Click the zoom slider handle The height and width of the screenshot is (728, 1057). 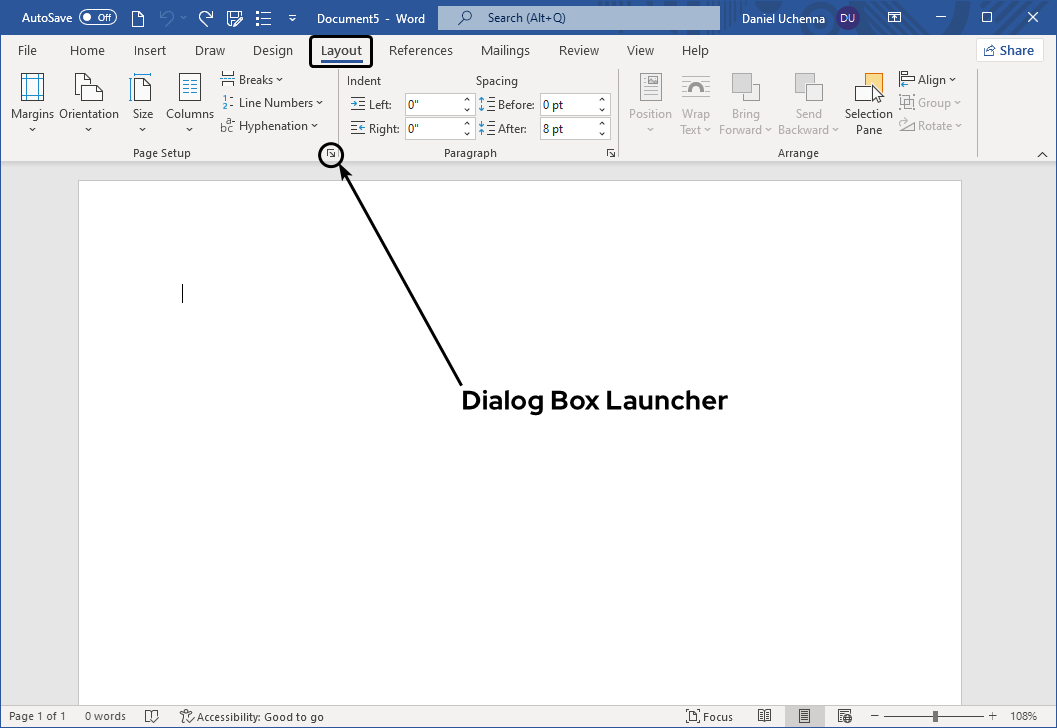[935, 716]
